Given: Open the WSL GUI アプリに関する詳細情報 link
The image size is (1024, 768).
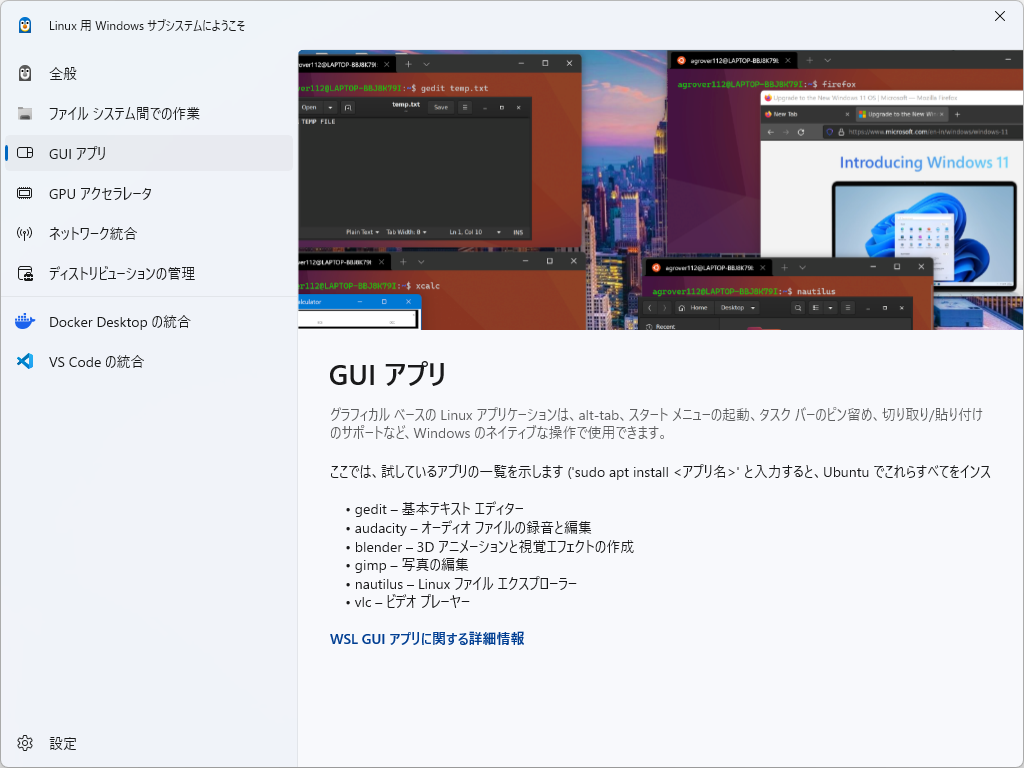Looking at the screenshot, I should click(427, 638).
